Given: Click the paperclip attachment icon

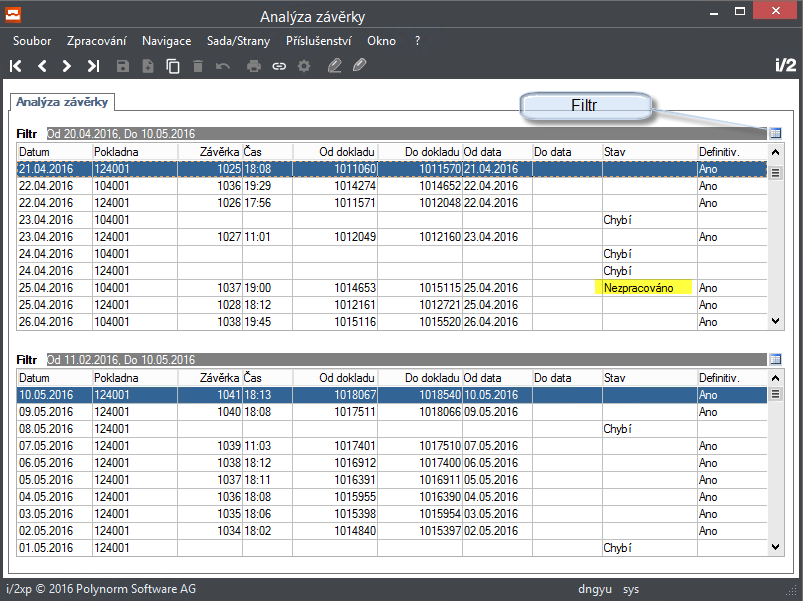Looking at the screenshot, I should click(360, 65).
